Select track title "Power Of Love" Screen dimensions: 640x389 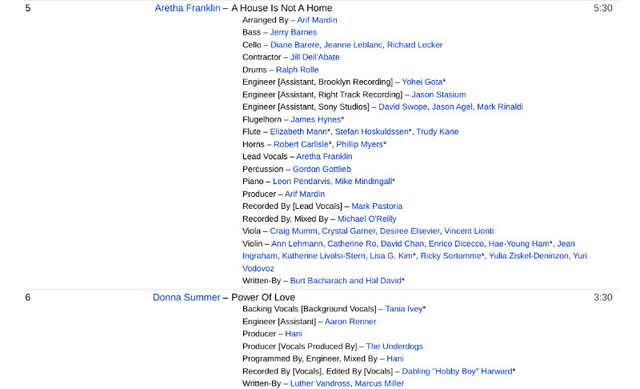coord(263,298)
